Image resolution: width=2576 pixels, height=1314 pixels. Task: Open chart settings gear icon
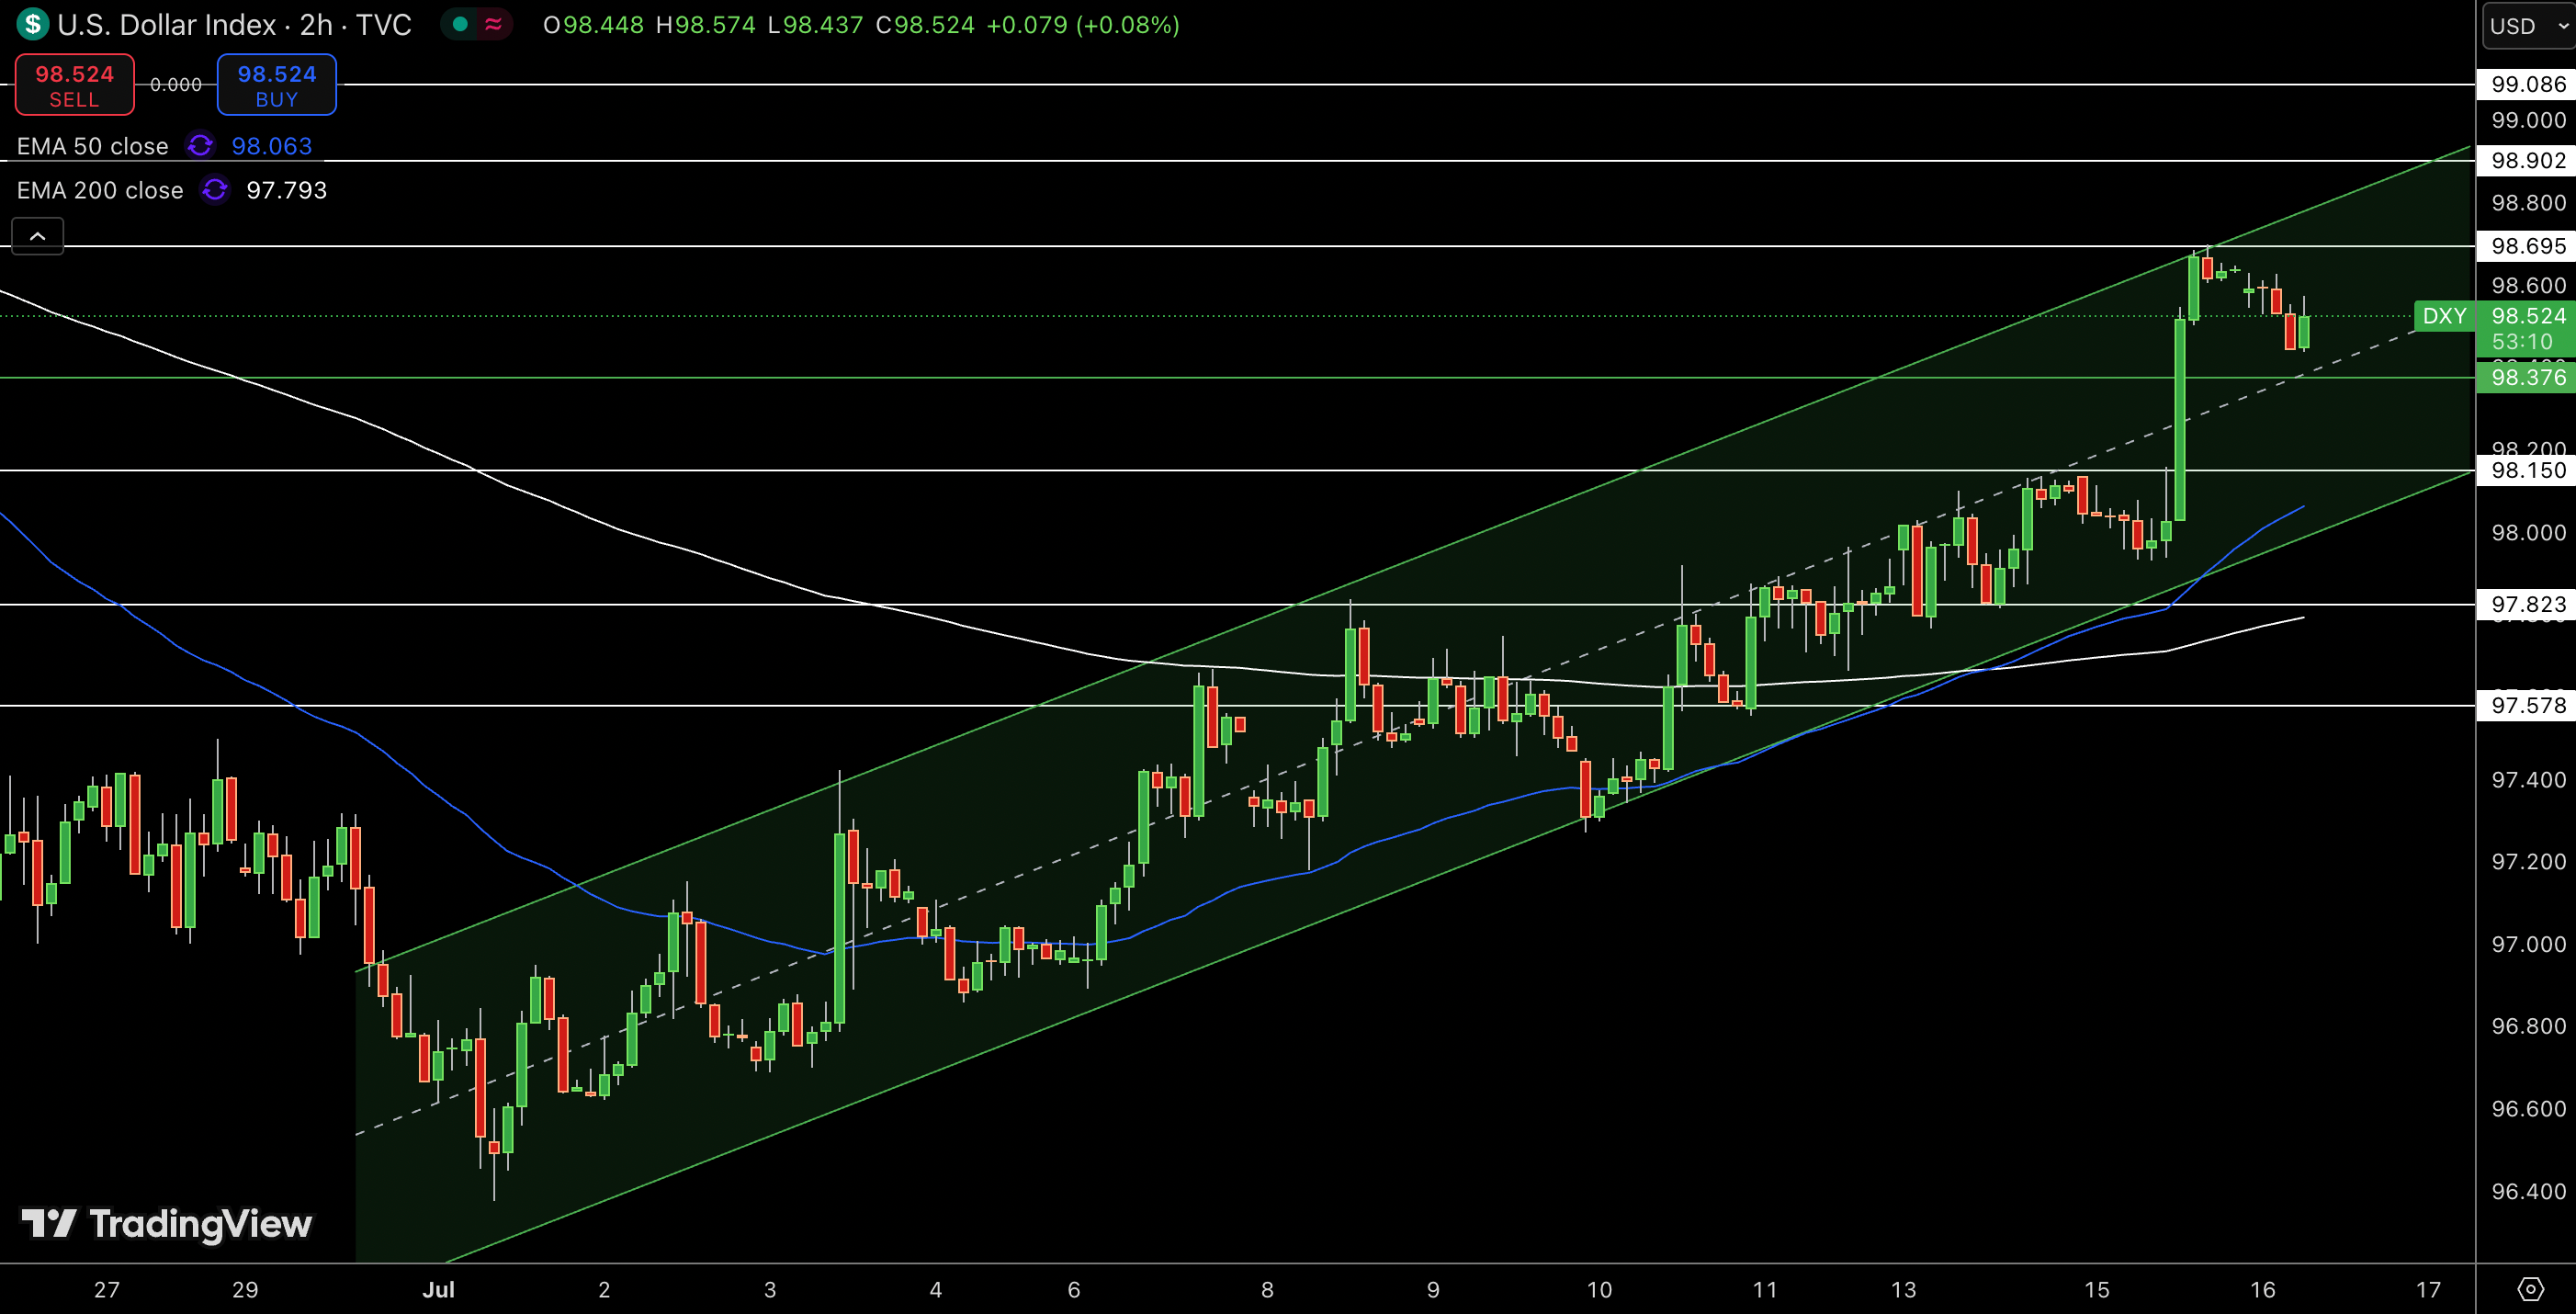point(2530,1289)
